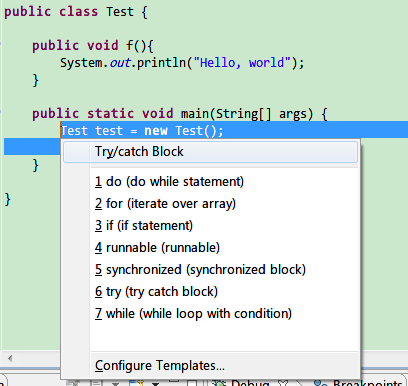The width and height of the screenshot is (408, 386).
Task: Switch to the Debug view tab
Action: pos(250,383)
